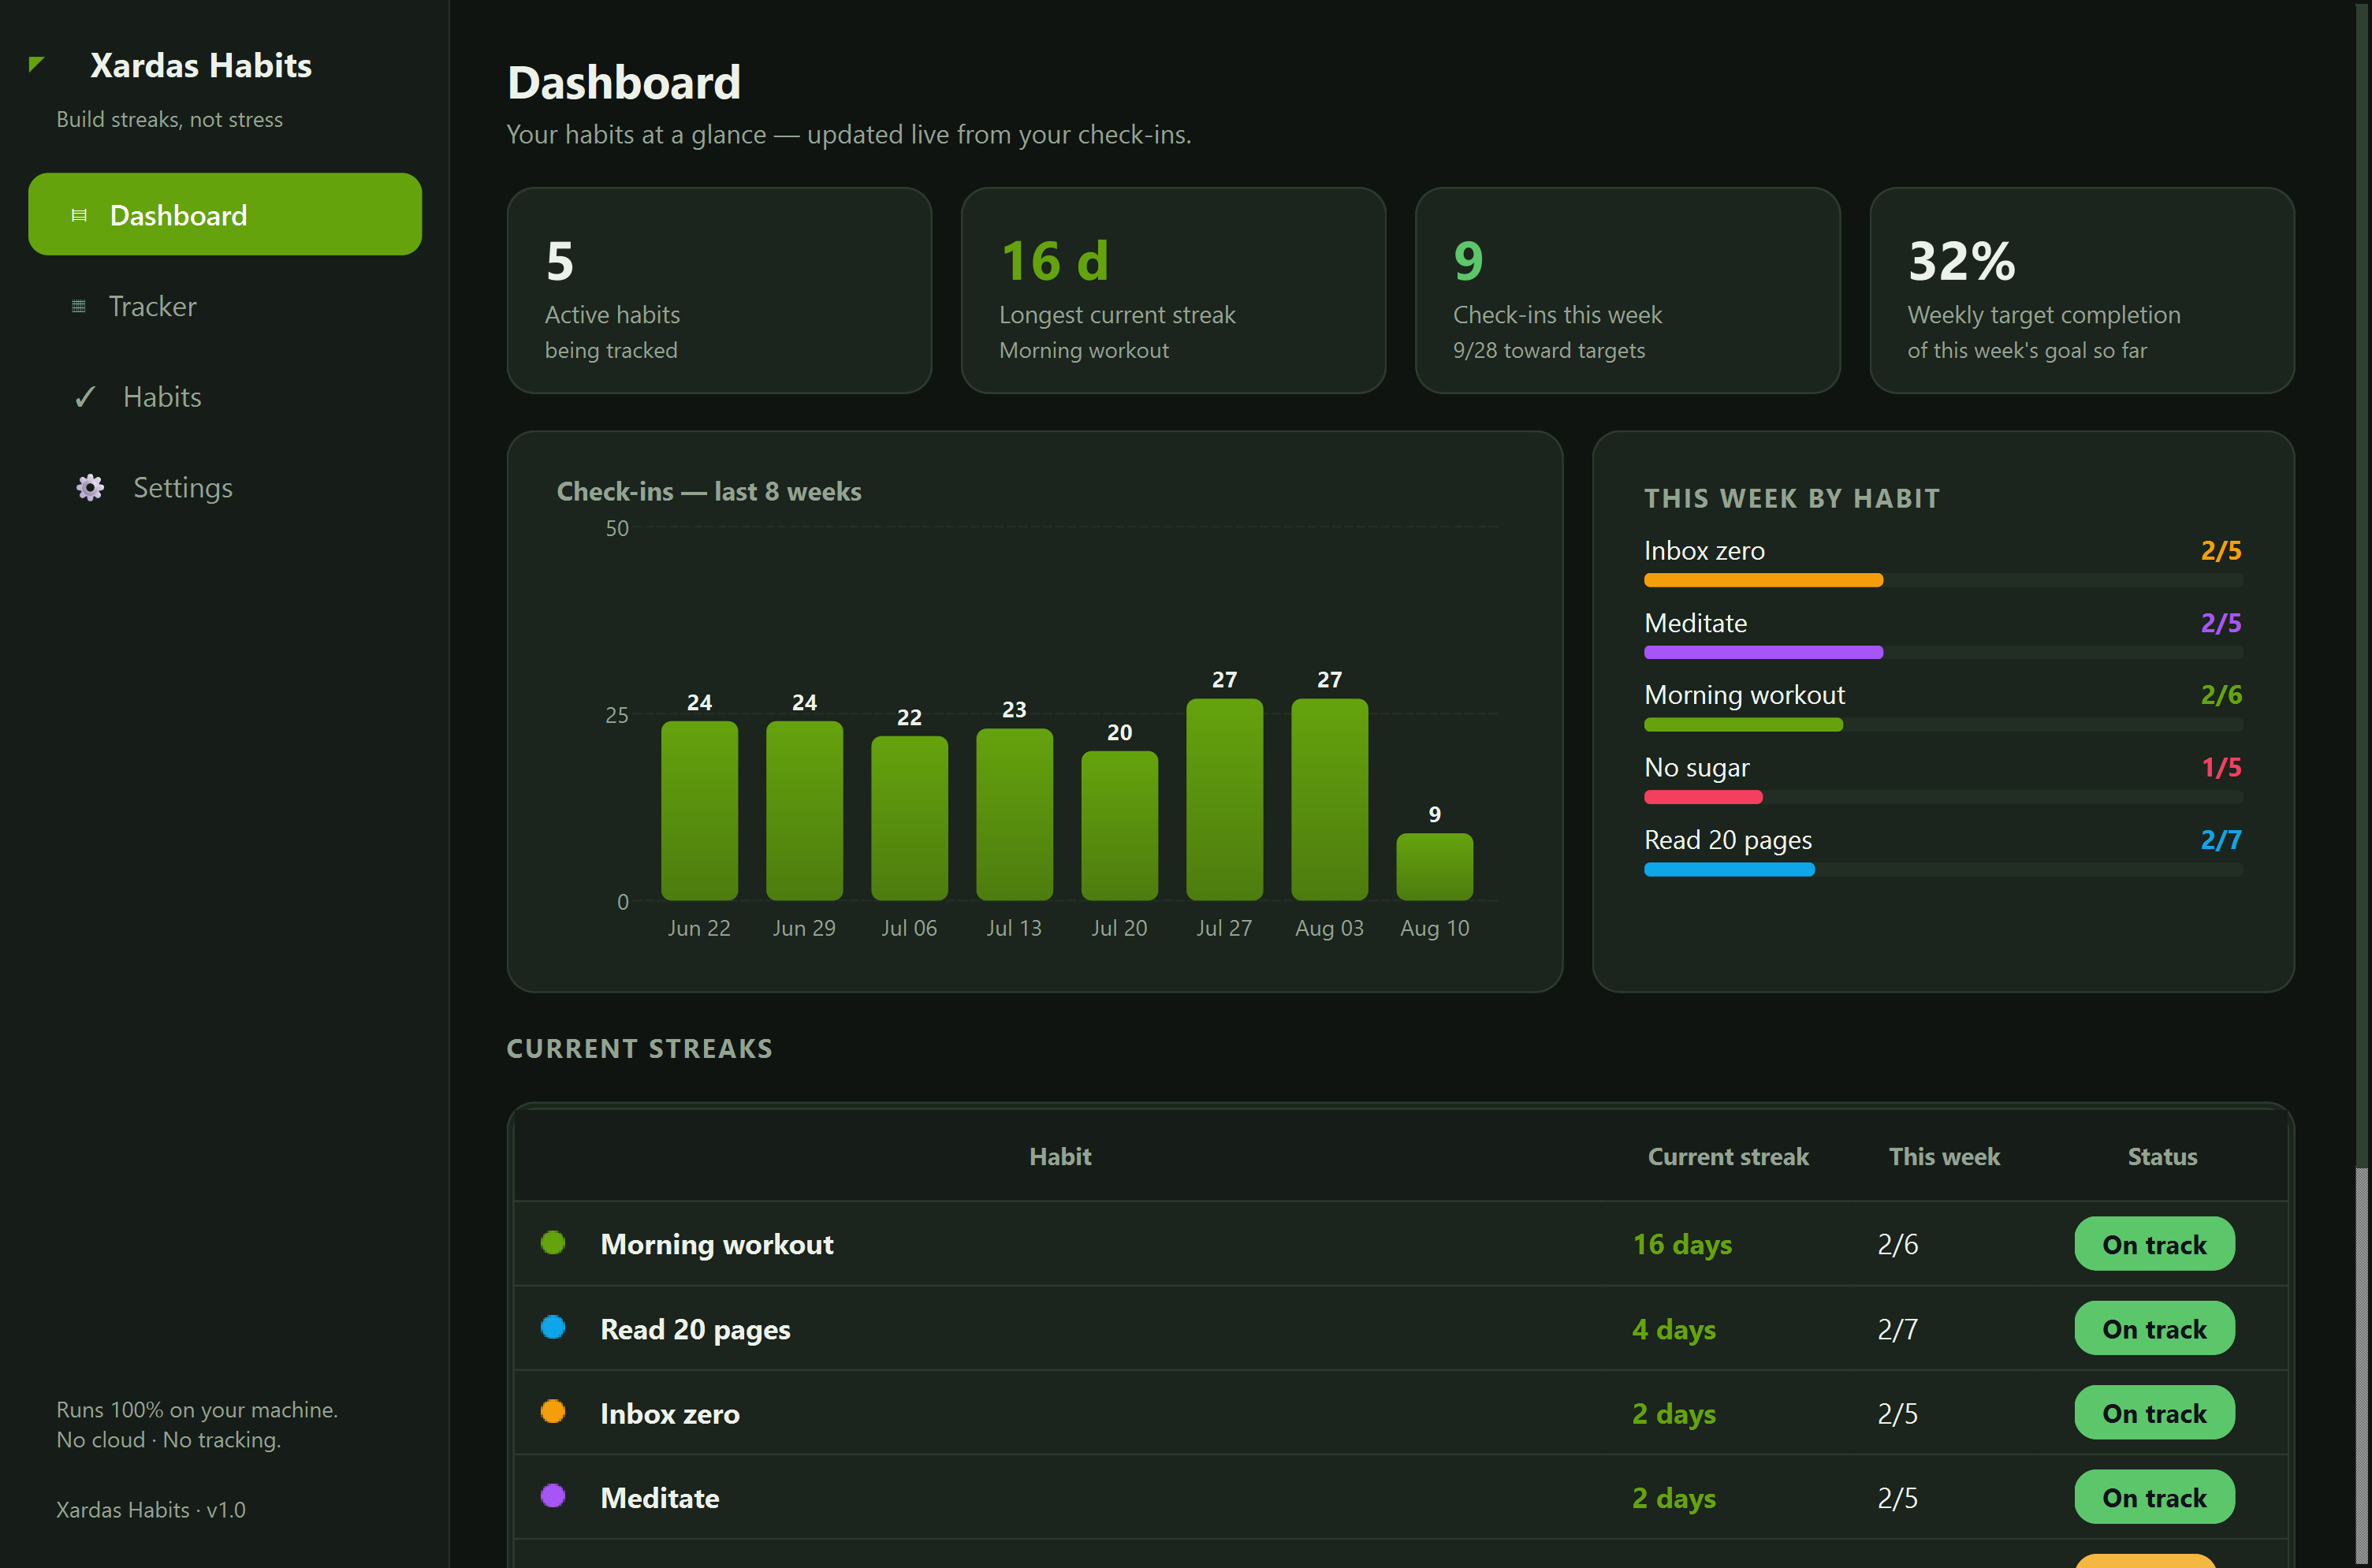Click the Jul 06 chart bar

909,818
